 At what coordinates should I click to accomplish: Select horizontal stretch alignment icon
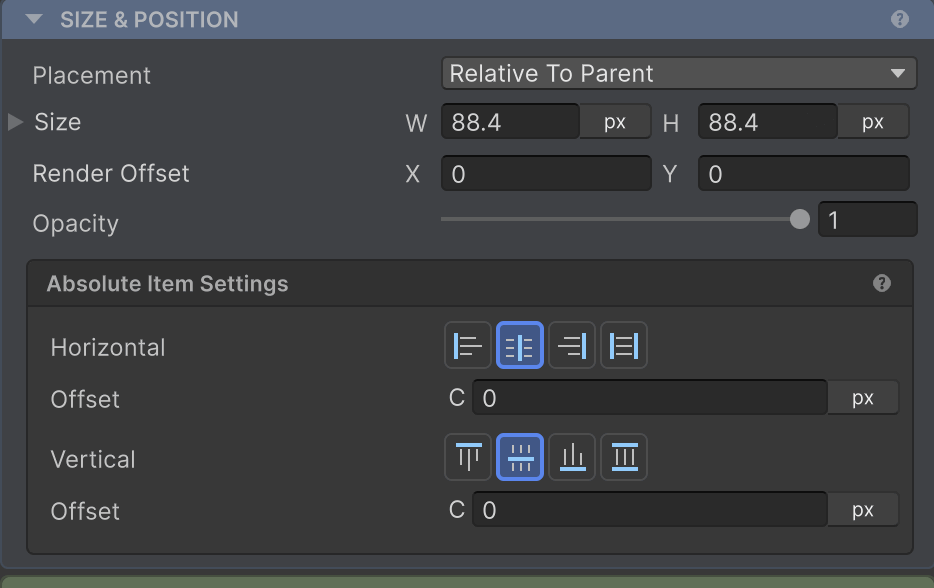(x=624, y=346)
